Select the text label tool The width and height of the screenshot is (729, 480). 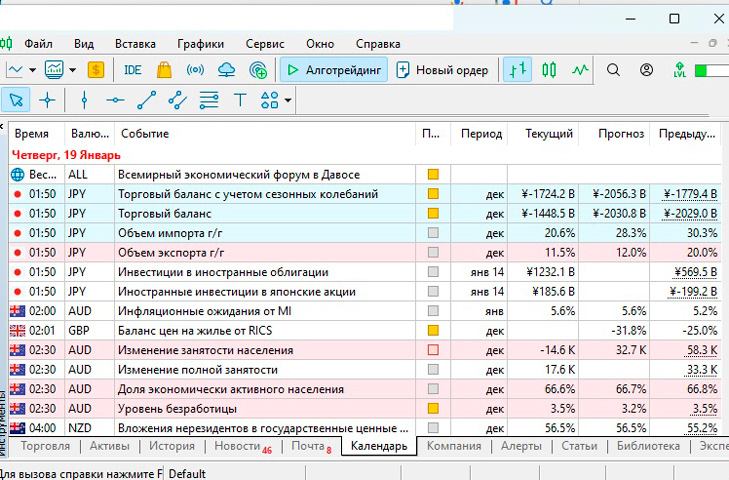239,100
